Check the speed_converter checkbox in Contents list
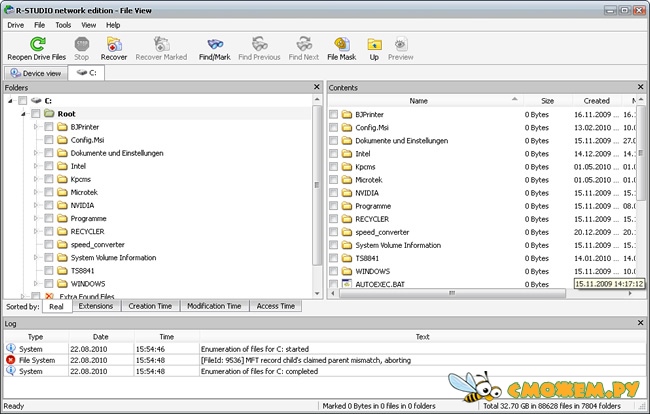Screen dimensions: 650x414 (333, 232)
